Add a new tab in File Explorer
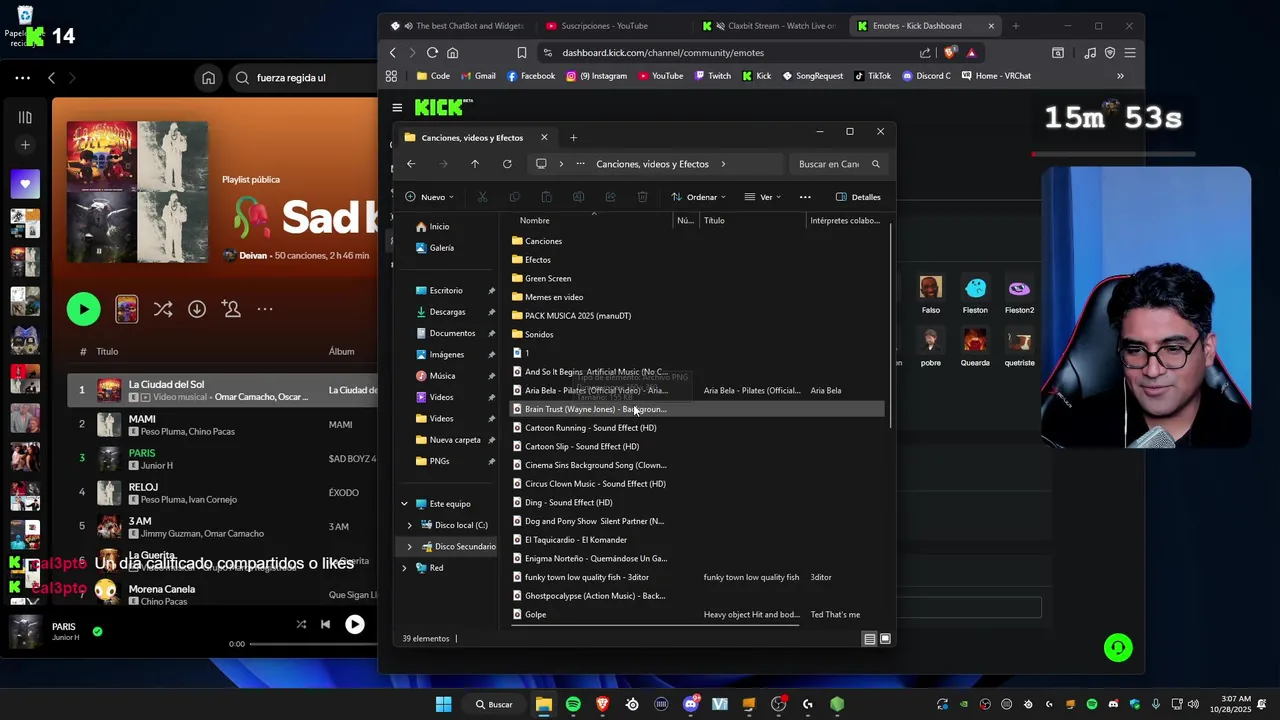This screenshot has height=720, width=1280. 573,138
